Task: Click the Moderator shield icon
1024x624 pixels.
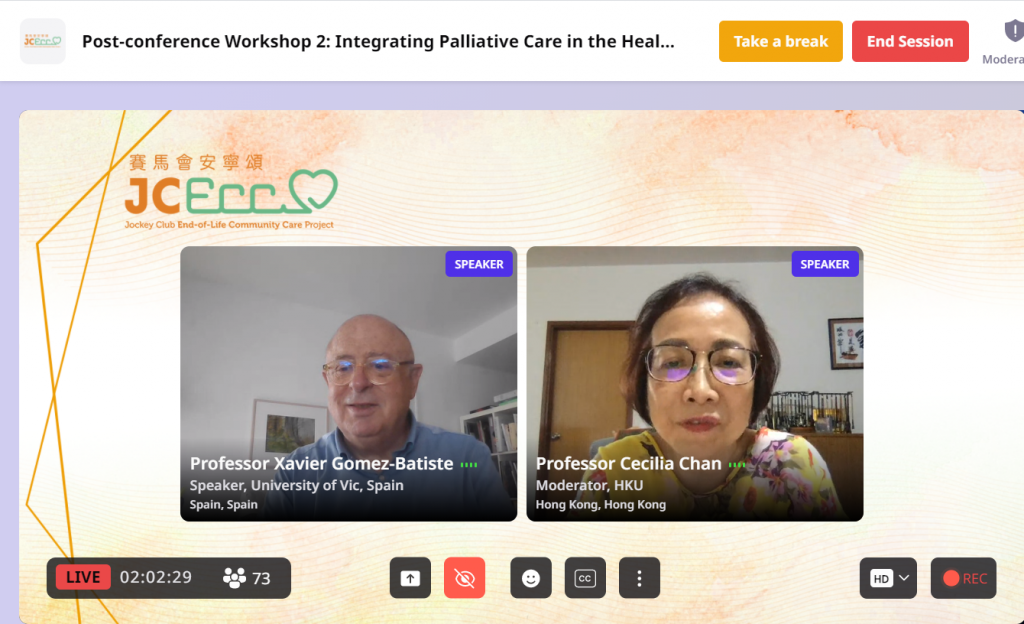Action: [x=1014, y=31]
